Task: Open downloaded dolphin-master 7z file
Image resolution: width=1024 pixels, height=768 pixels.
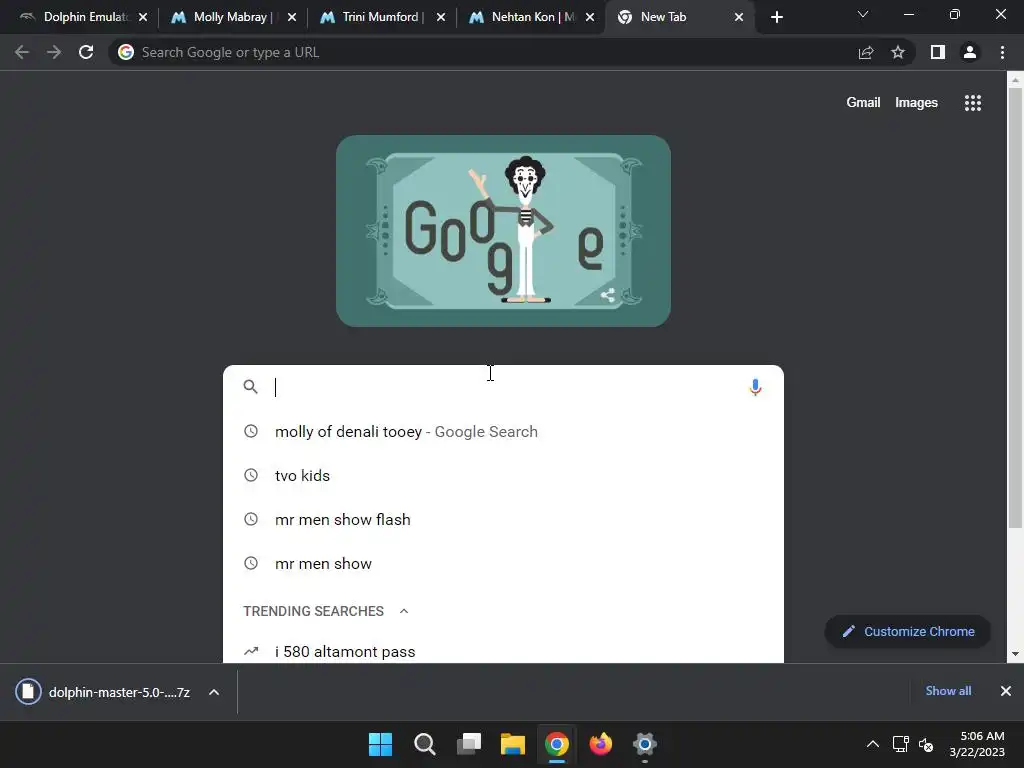Action: [x=104, y=692]
